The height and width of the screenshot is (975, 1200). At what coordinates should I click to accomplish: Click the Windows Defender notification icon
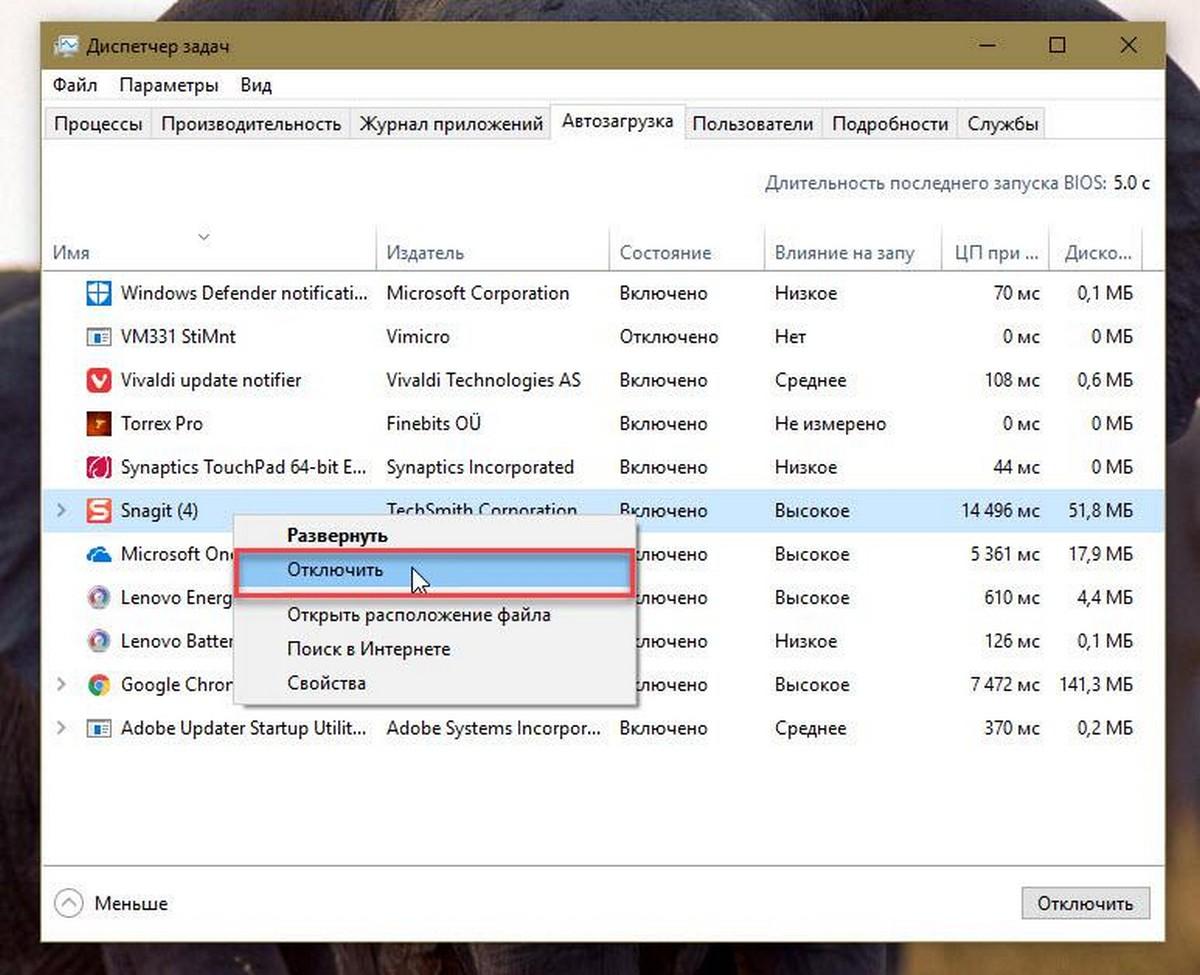tap(98, 293)
